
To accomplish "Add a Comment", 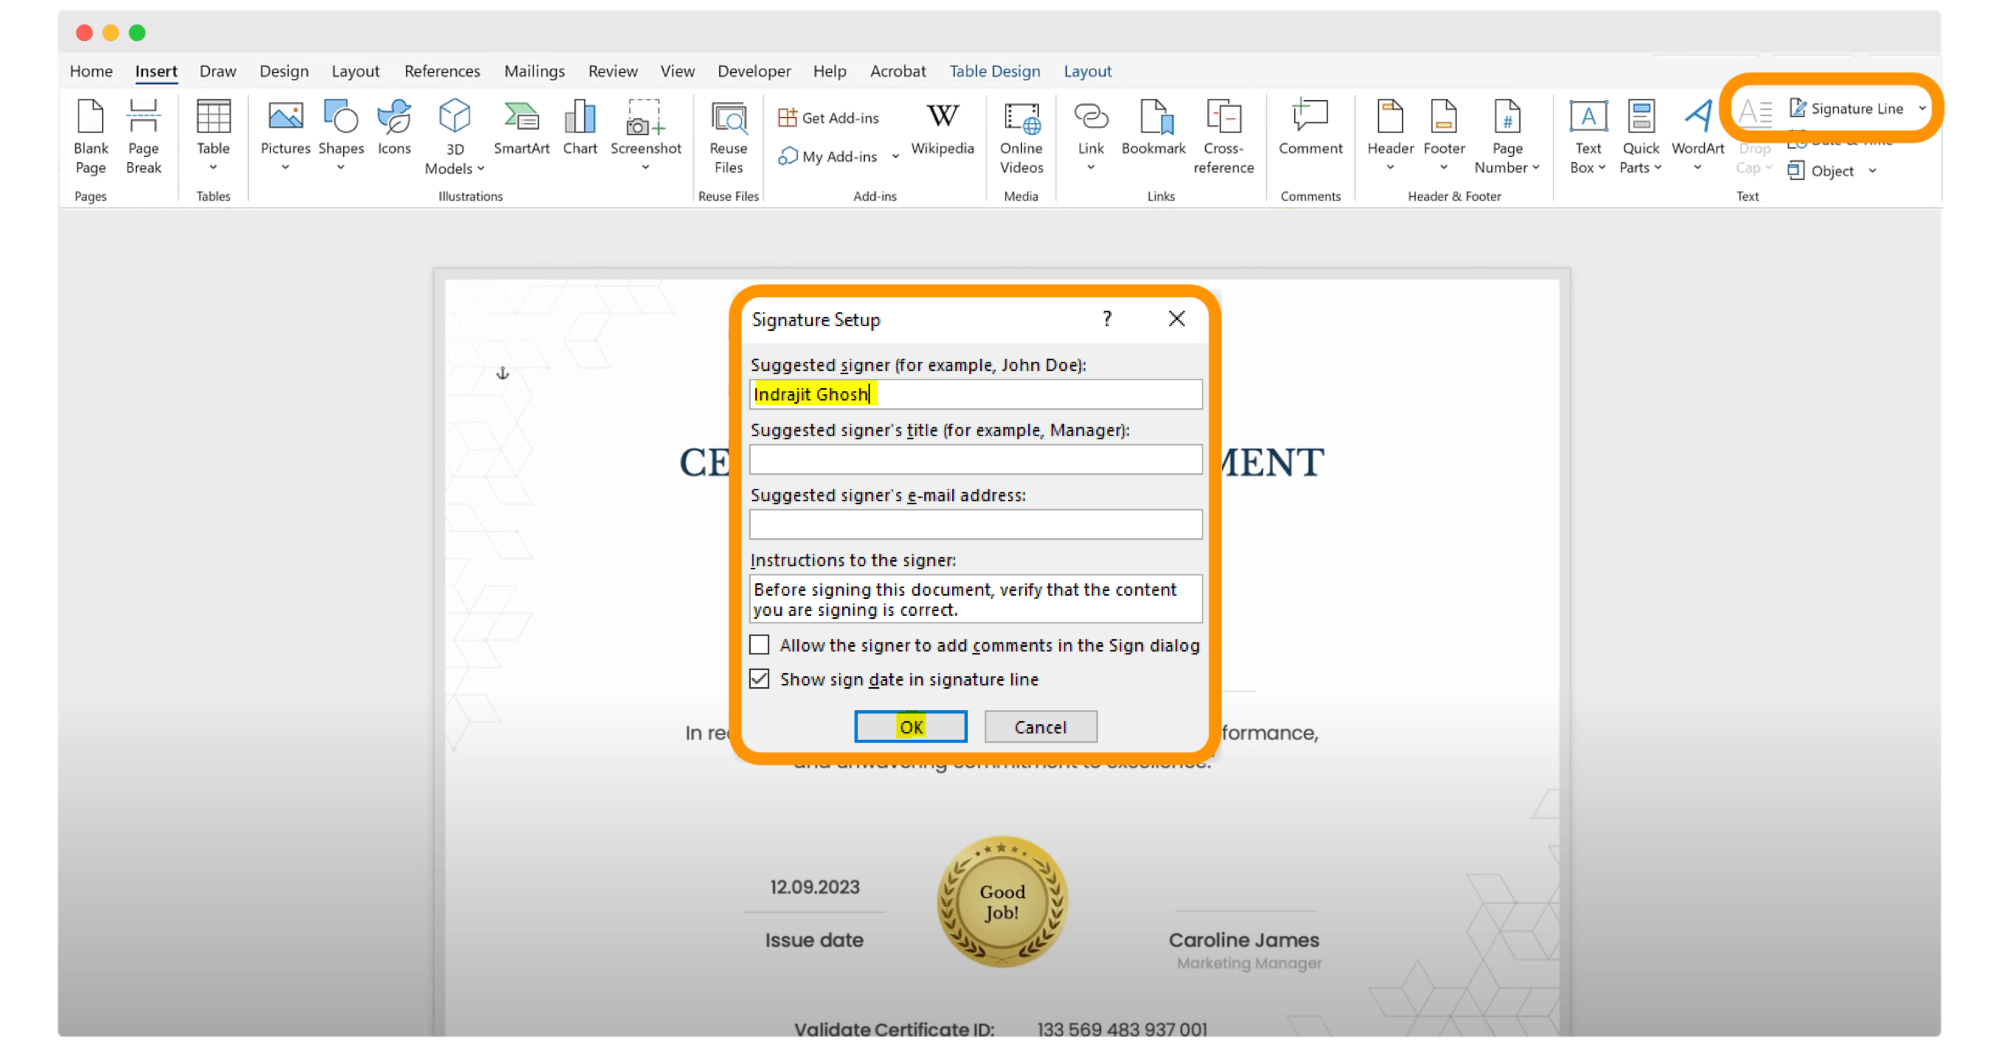I will pyautogui.click(x=1310, y=128).
